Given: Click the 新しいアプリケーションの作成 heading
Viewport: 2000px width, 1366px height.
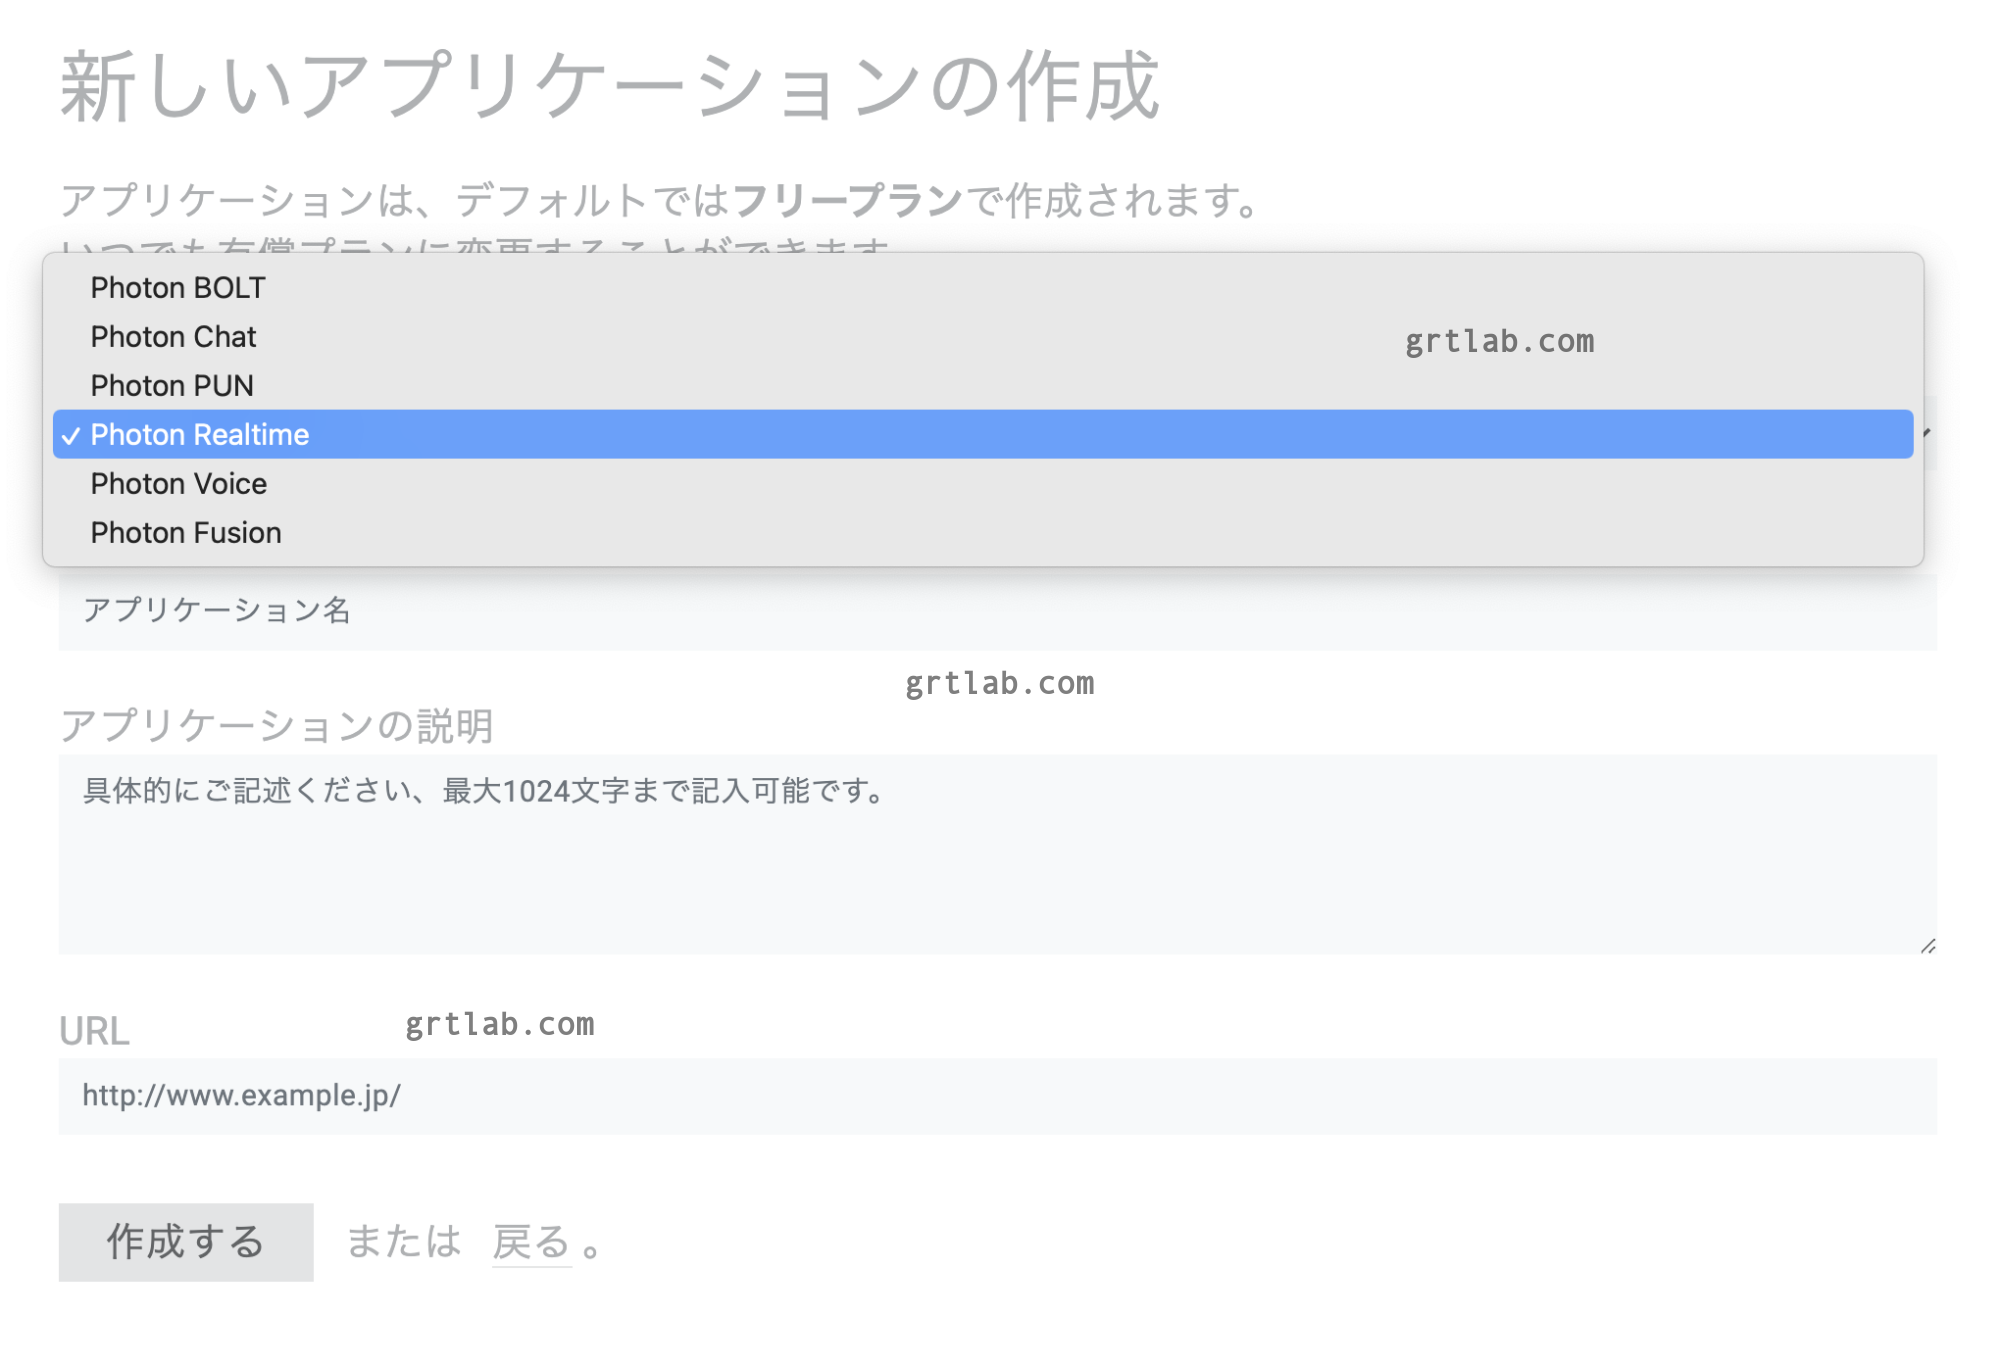Looking at the screenshot, I should (610, 88).
